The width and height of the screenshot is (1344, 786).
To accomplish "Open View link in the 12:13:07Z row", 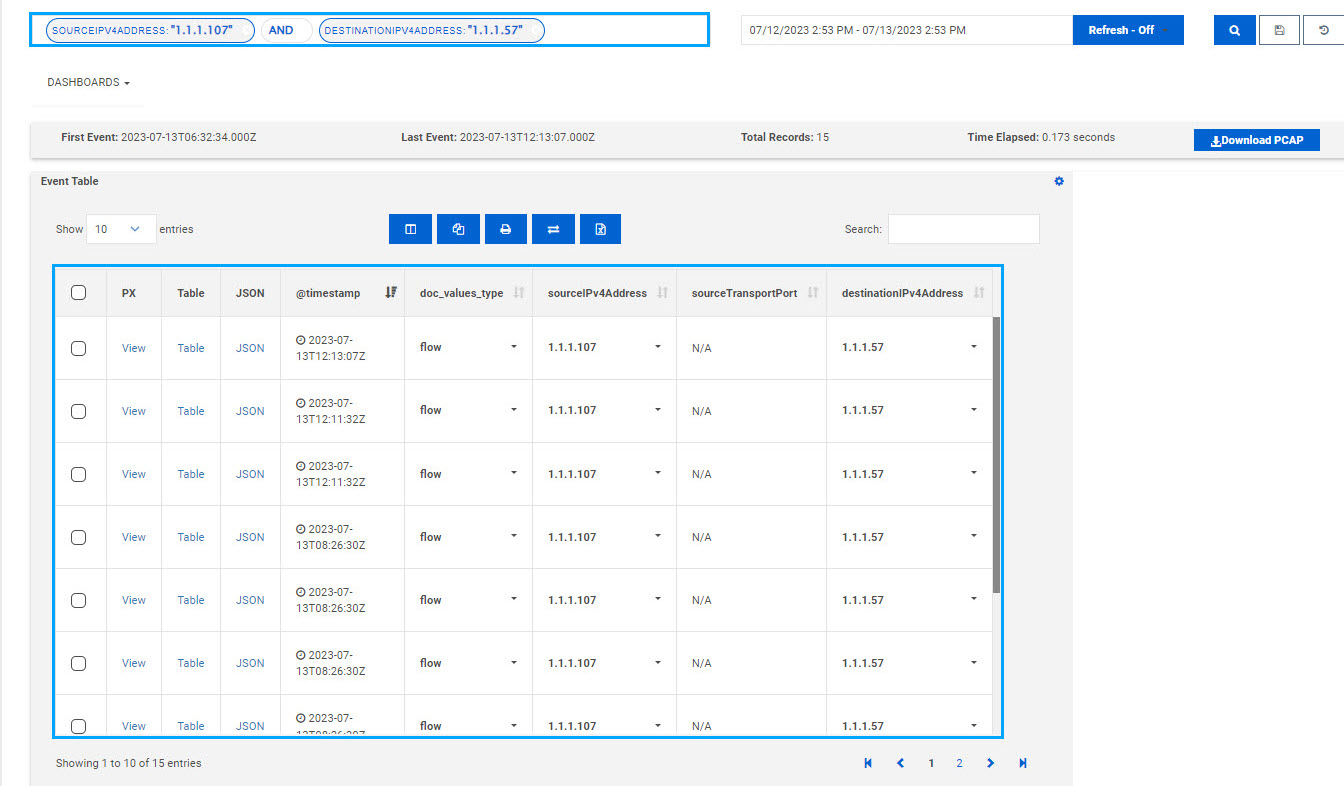I will click(134, 348).
